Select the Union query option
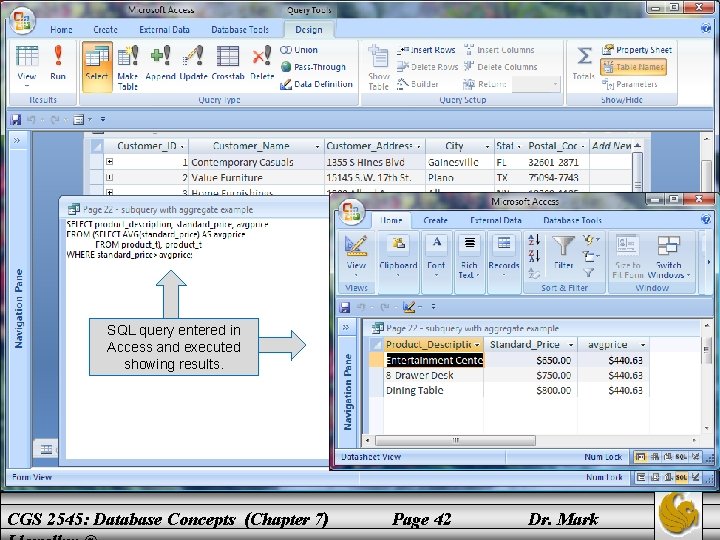This screenshot has width=720, height=540. click(299, 50)
